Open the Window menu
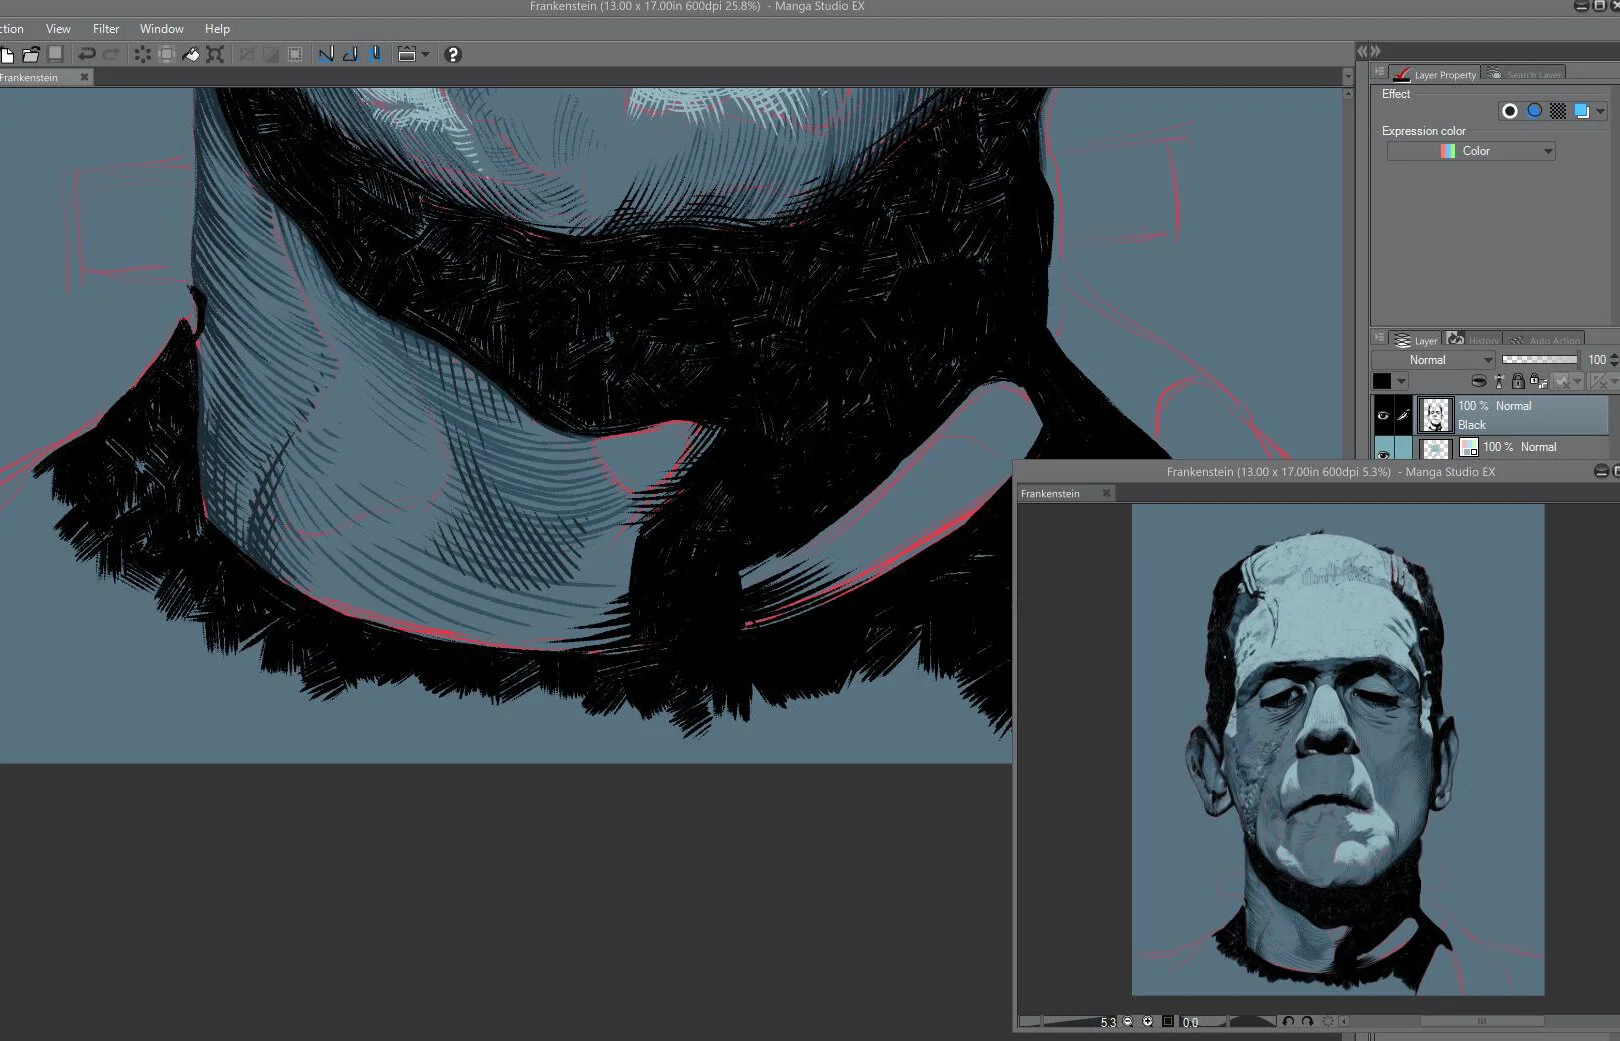The height and width of the screenshot is (1041, 1620). (162, 29)
